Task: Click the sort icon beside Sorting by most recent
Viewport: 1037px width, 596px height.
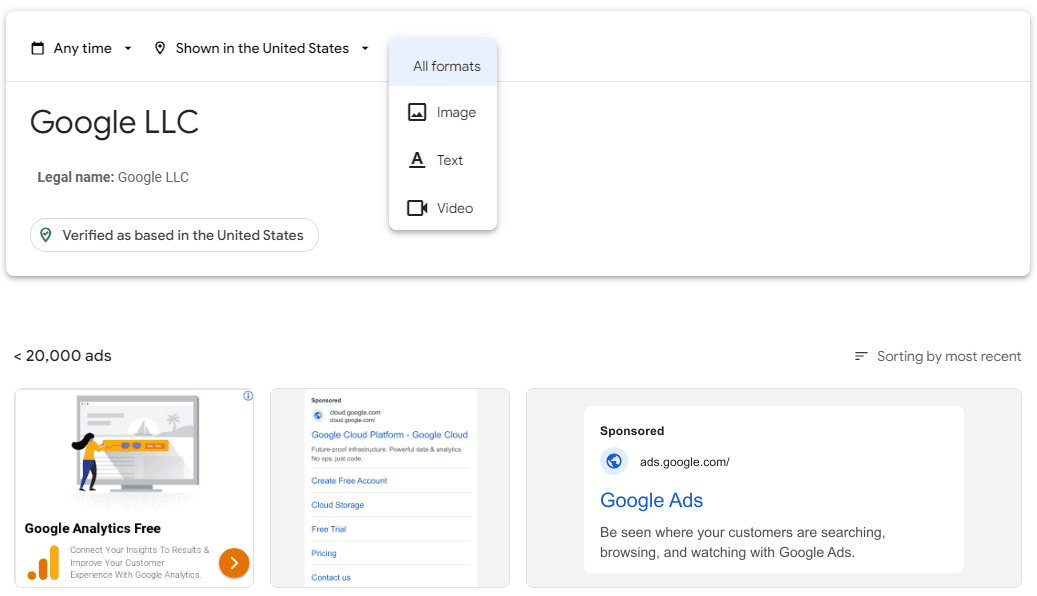Action: (860, 357)
